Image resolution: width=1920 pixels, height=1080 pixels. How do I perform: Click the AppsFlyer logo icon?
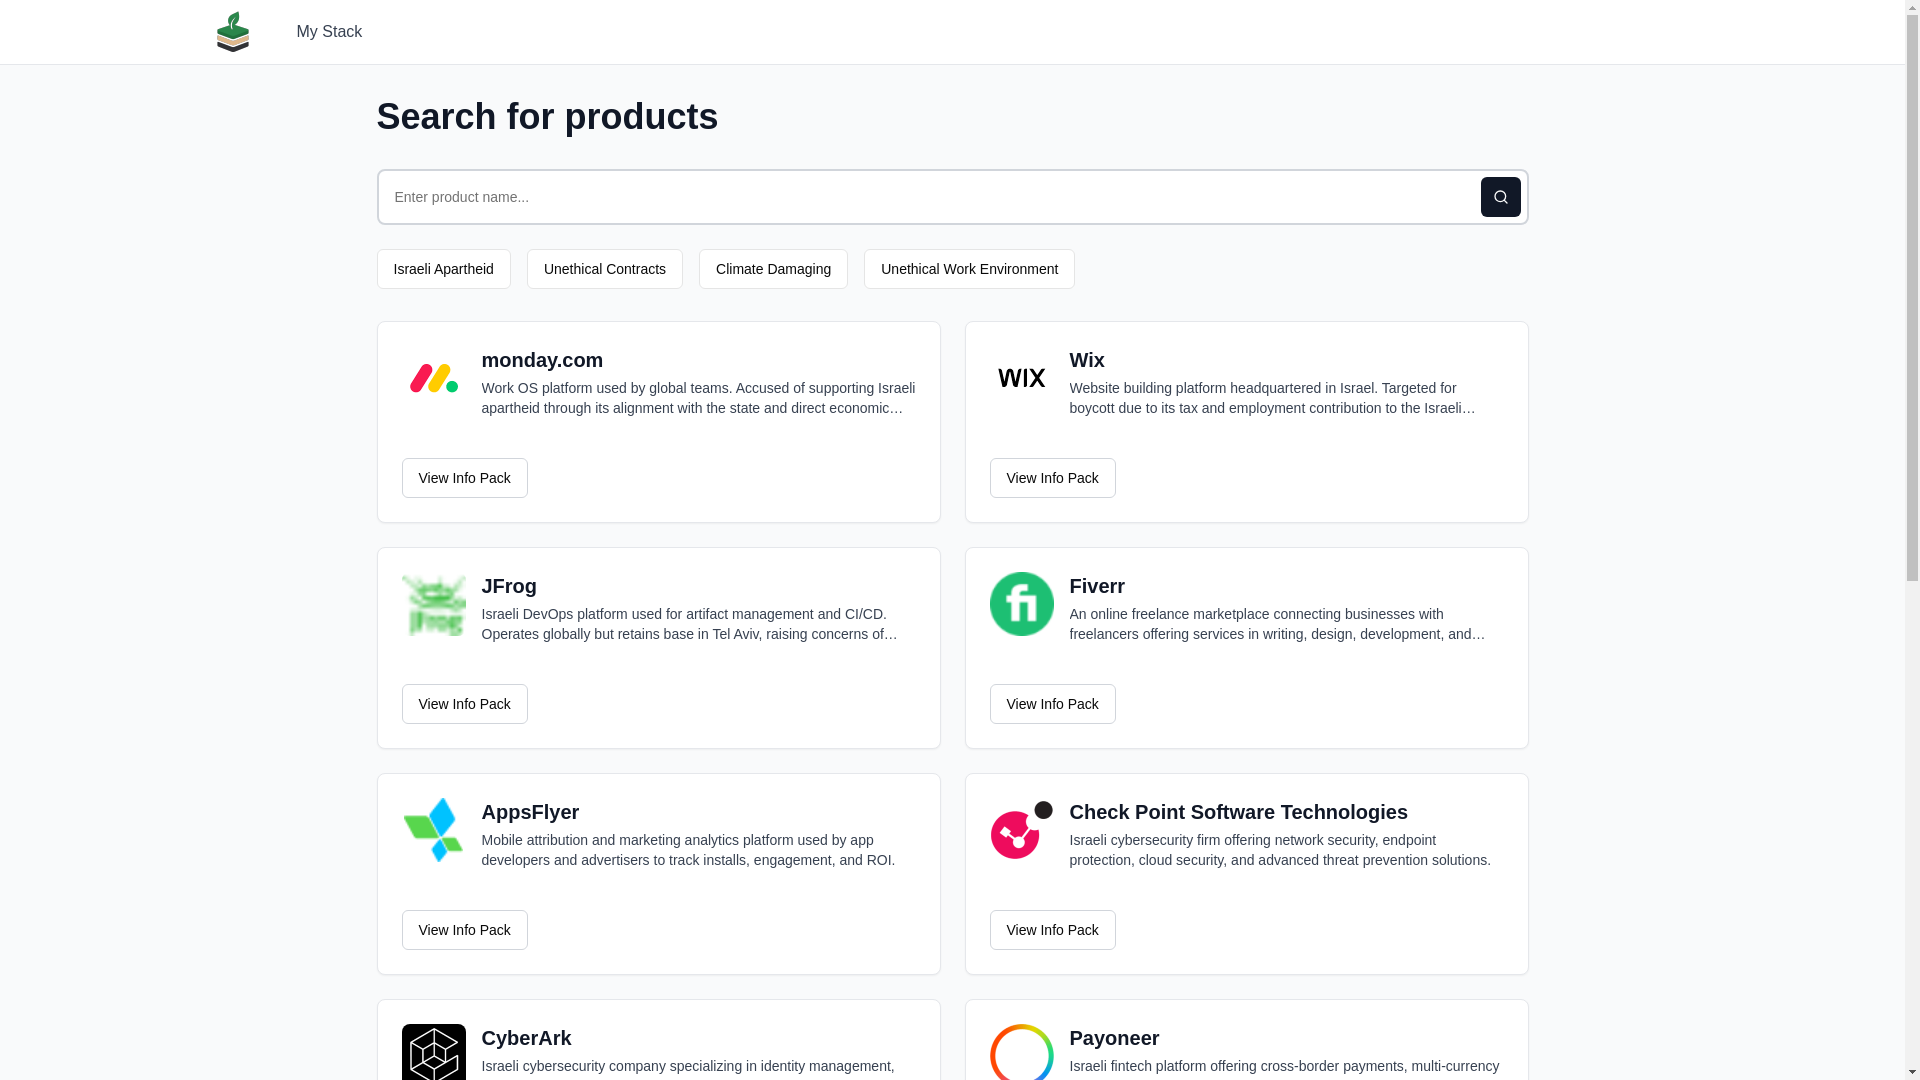pos(434,830)
